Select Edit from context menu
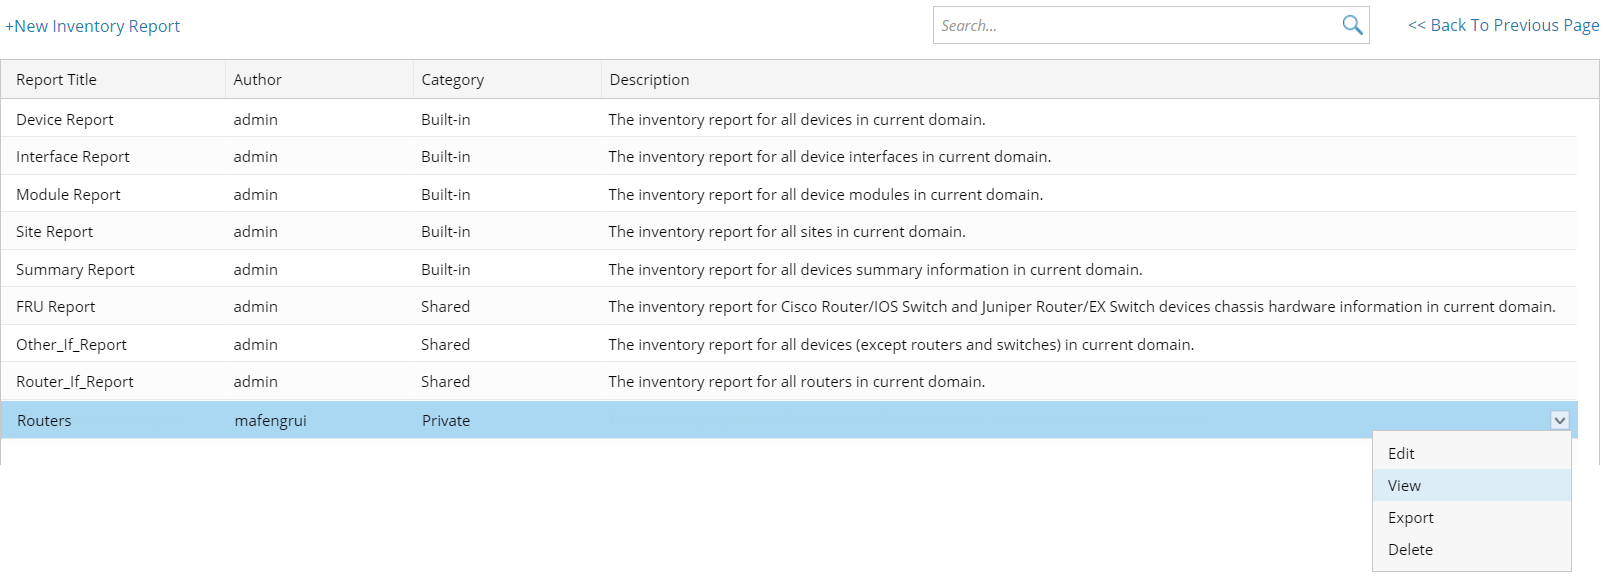This screenshot has height=583, width=1615. pyautogui.click(x=1401, y=453)
